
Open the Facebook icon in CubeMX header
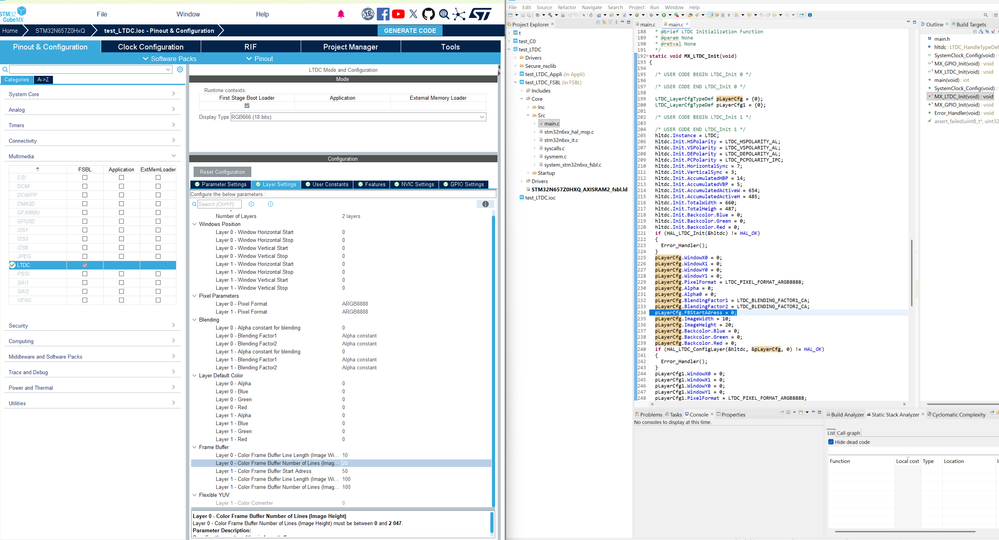click(x=383, y=14)
